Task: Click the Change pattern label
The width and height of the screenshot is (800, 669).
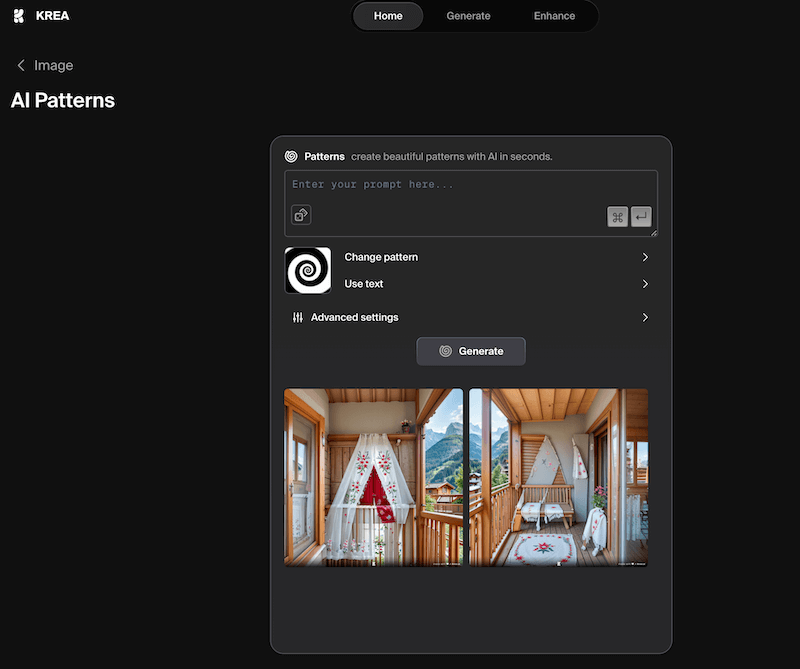Action: click(x=381, y=257)
